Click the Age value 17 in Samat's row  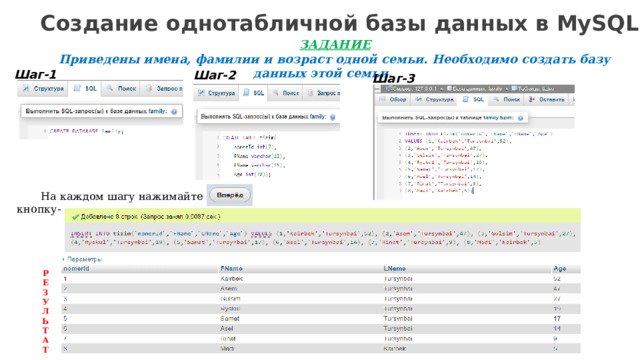point(557,319)
